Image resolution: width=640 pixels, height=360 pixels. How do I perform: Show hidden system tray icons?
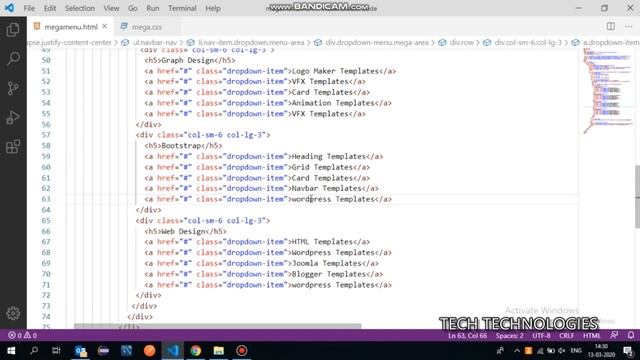(x=517, y=351)
